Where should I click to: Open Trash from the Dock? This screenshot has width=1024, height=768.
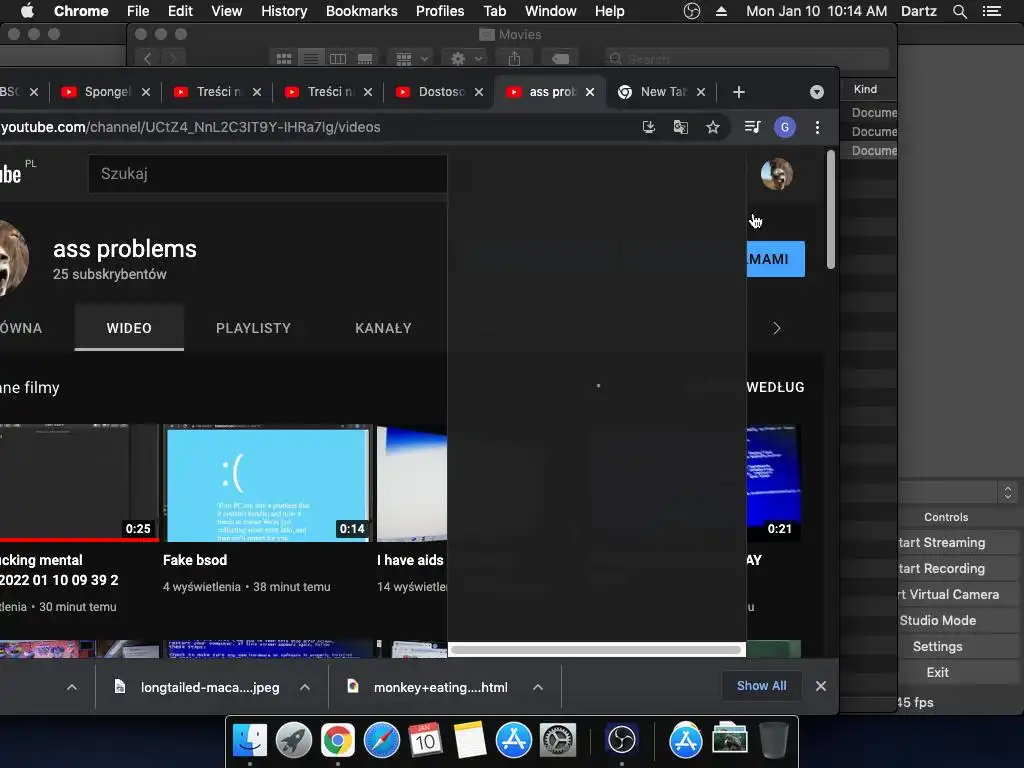[x=774, y=740]
